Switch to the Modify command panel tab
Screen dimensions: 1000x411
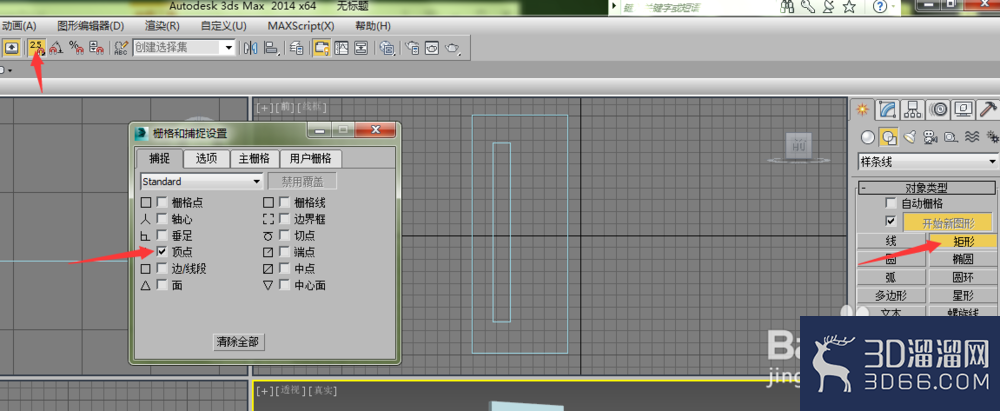pos(888,110)
